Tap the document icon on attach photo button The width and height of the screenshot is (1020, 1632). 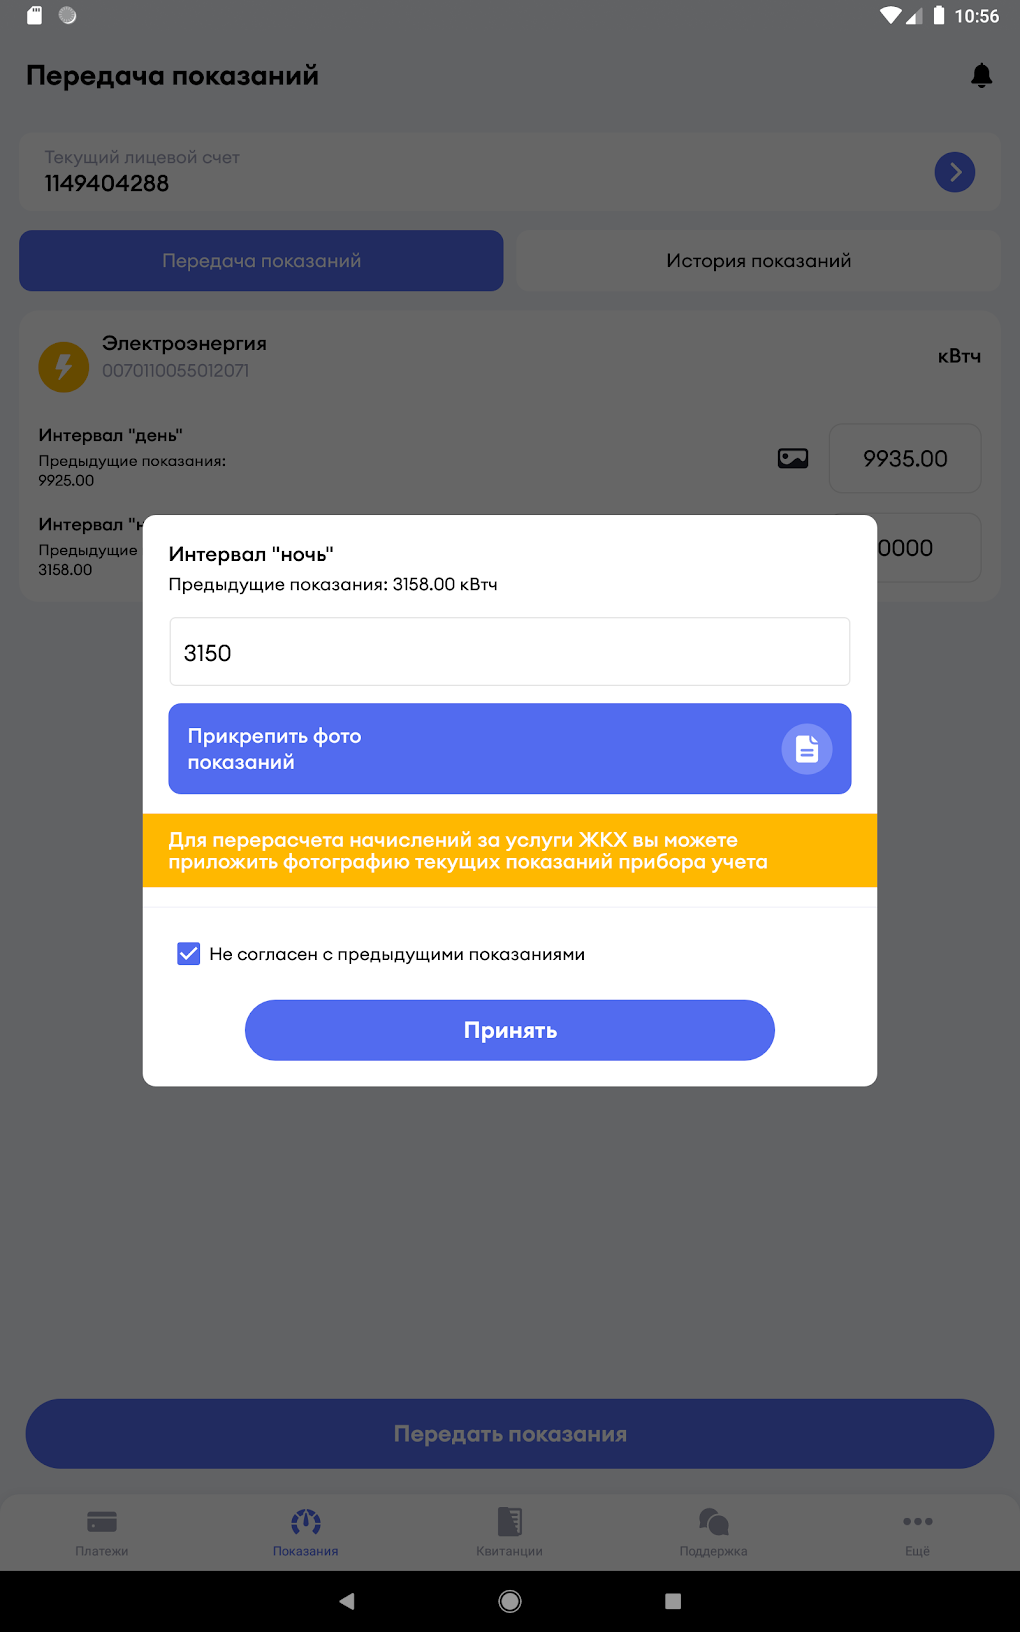[806, 749]
